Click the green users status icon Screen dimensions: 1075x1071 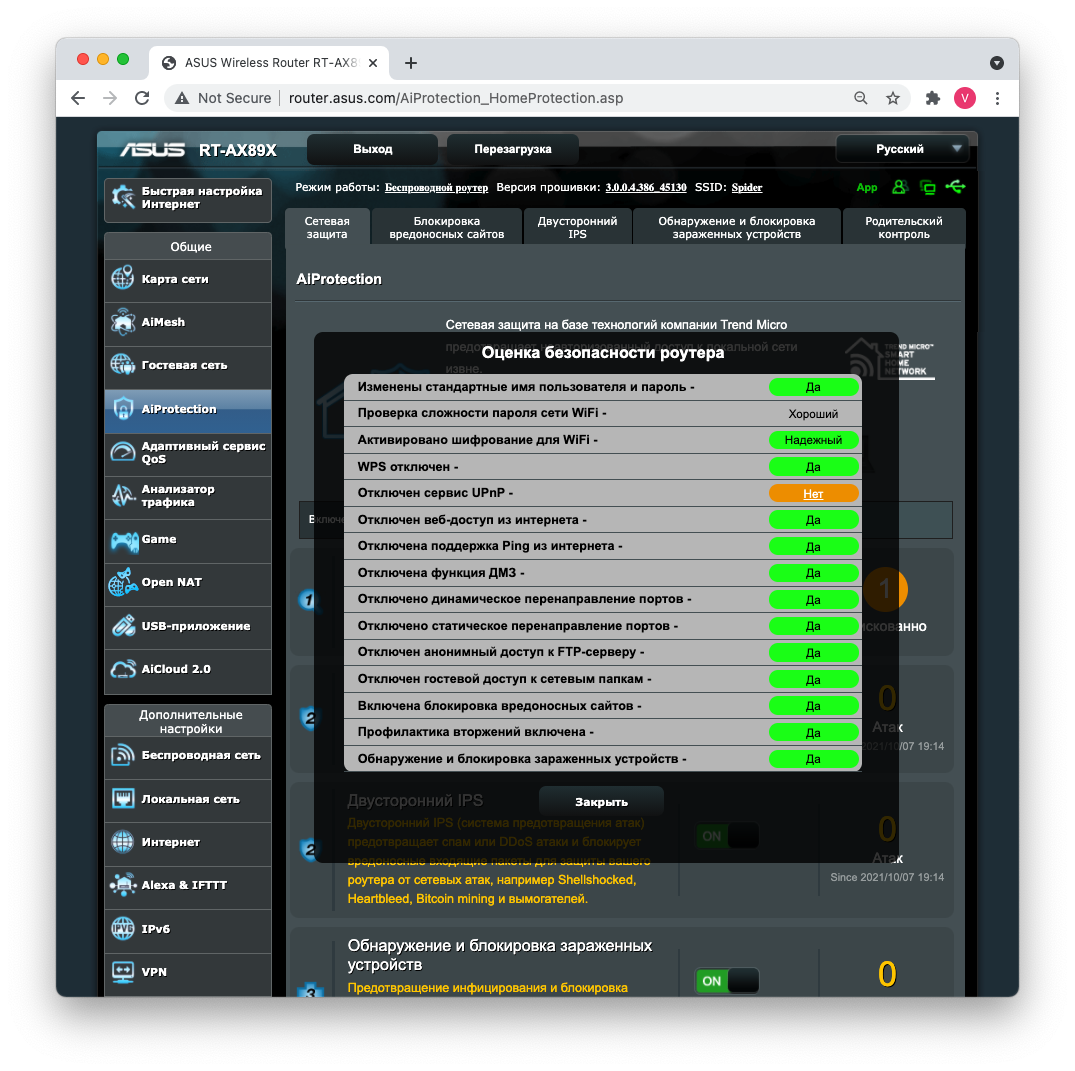[900, 186]
